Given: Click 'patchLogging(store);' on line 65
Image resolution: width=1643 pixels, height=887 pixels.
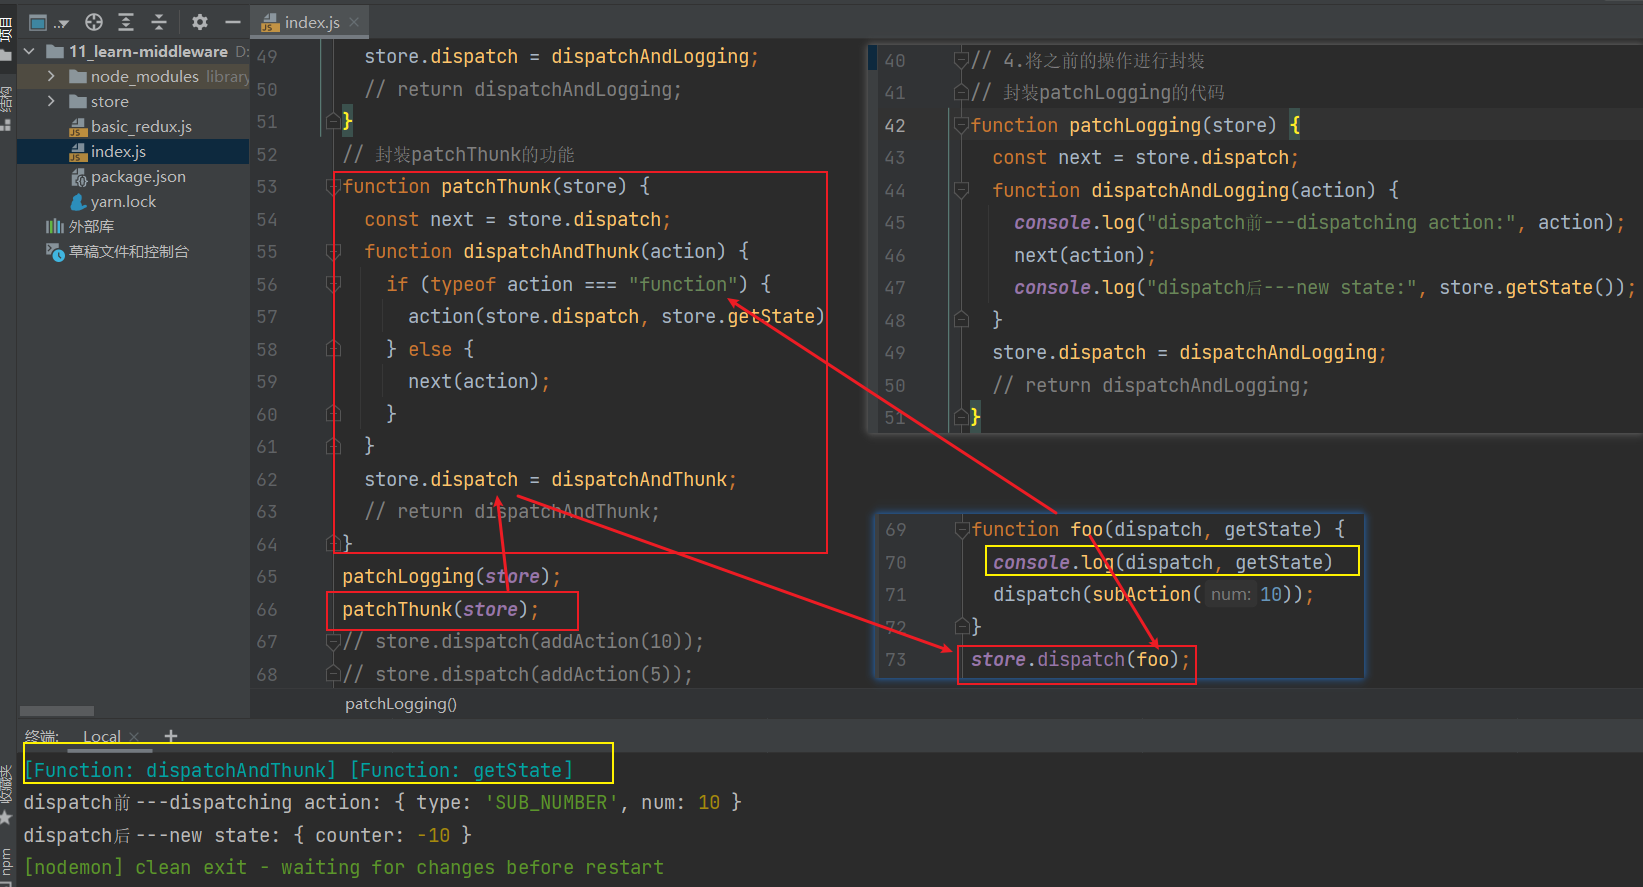Looking at the screenshot, I should coord(451,576).
